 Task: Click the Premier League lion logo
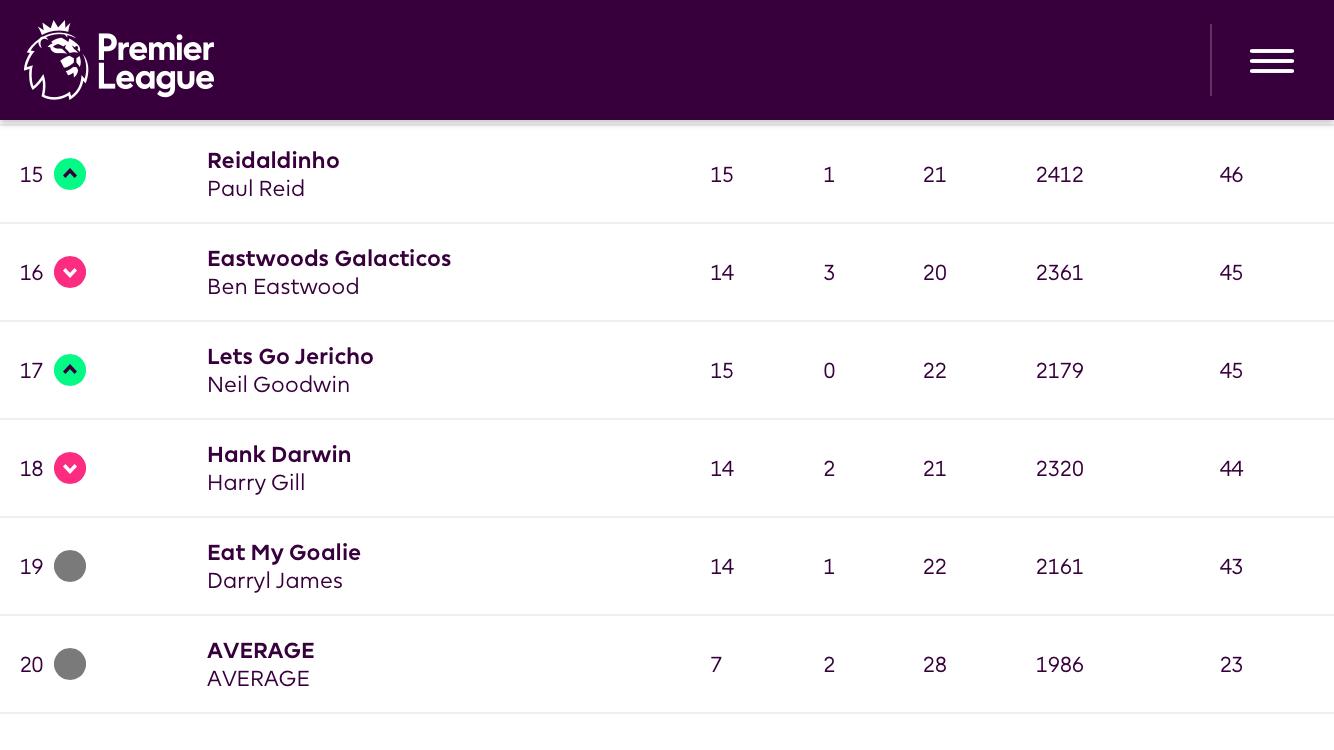click(57, 60)
